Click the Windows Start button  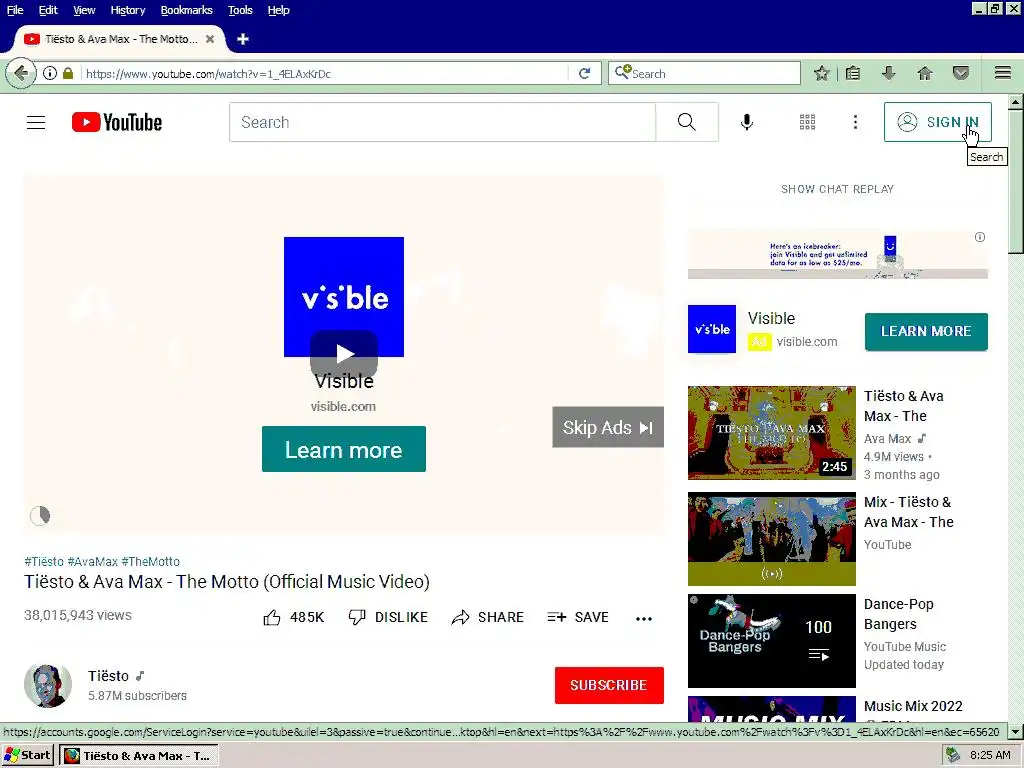27,755
